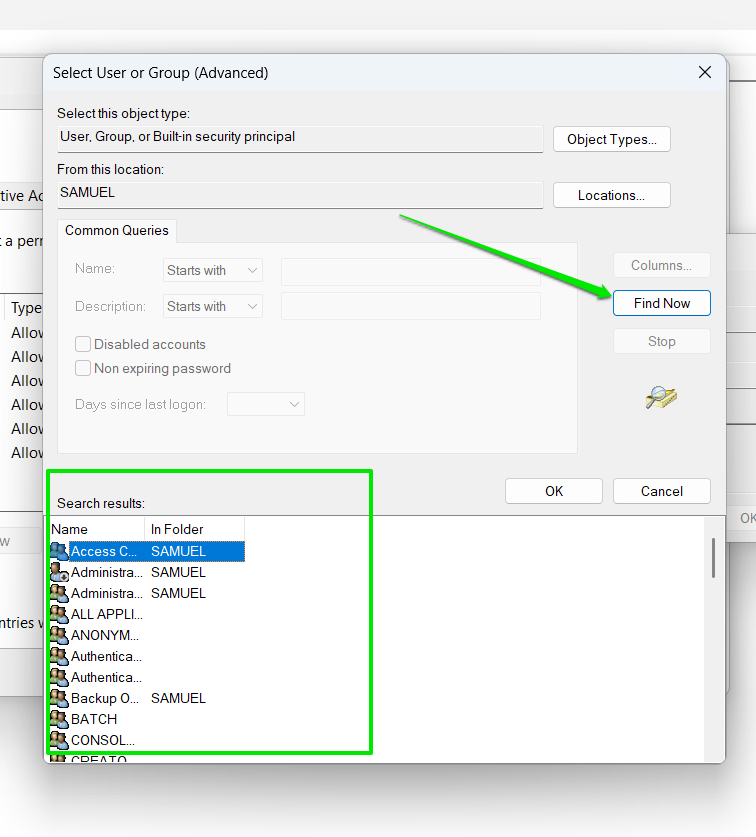Select the Access C... result row
The height and width of the screenshot is (837, 756).
click(x=147, y=551)
